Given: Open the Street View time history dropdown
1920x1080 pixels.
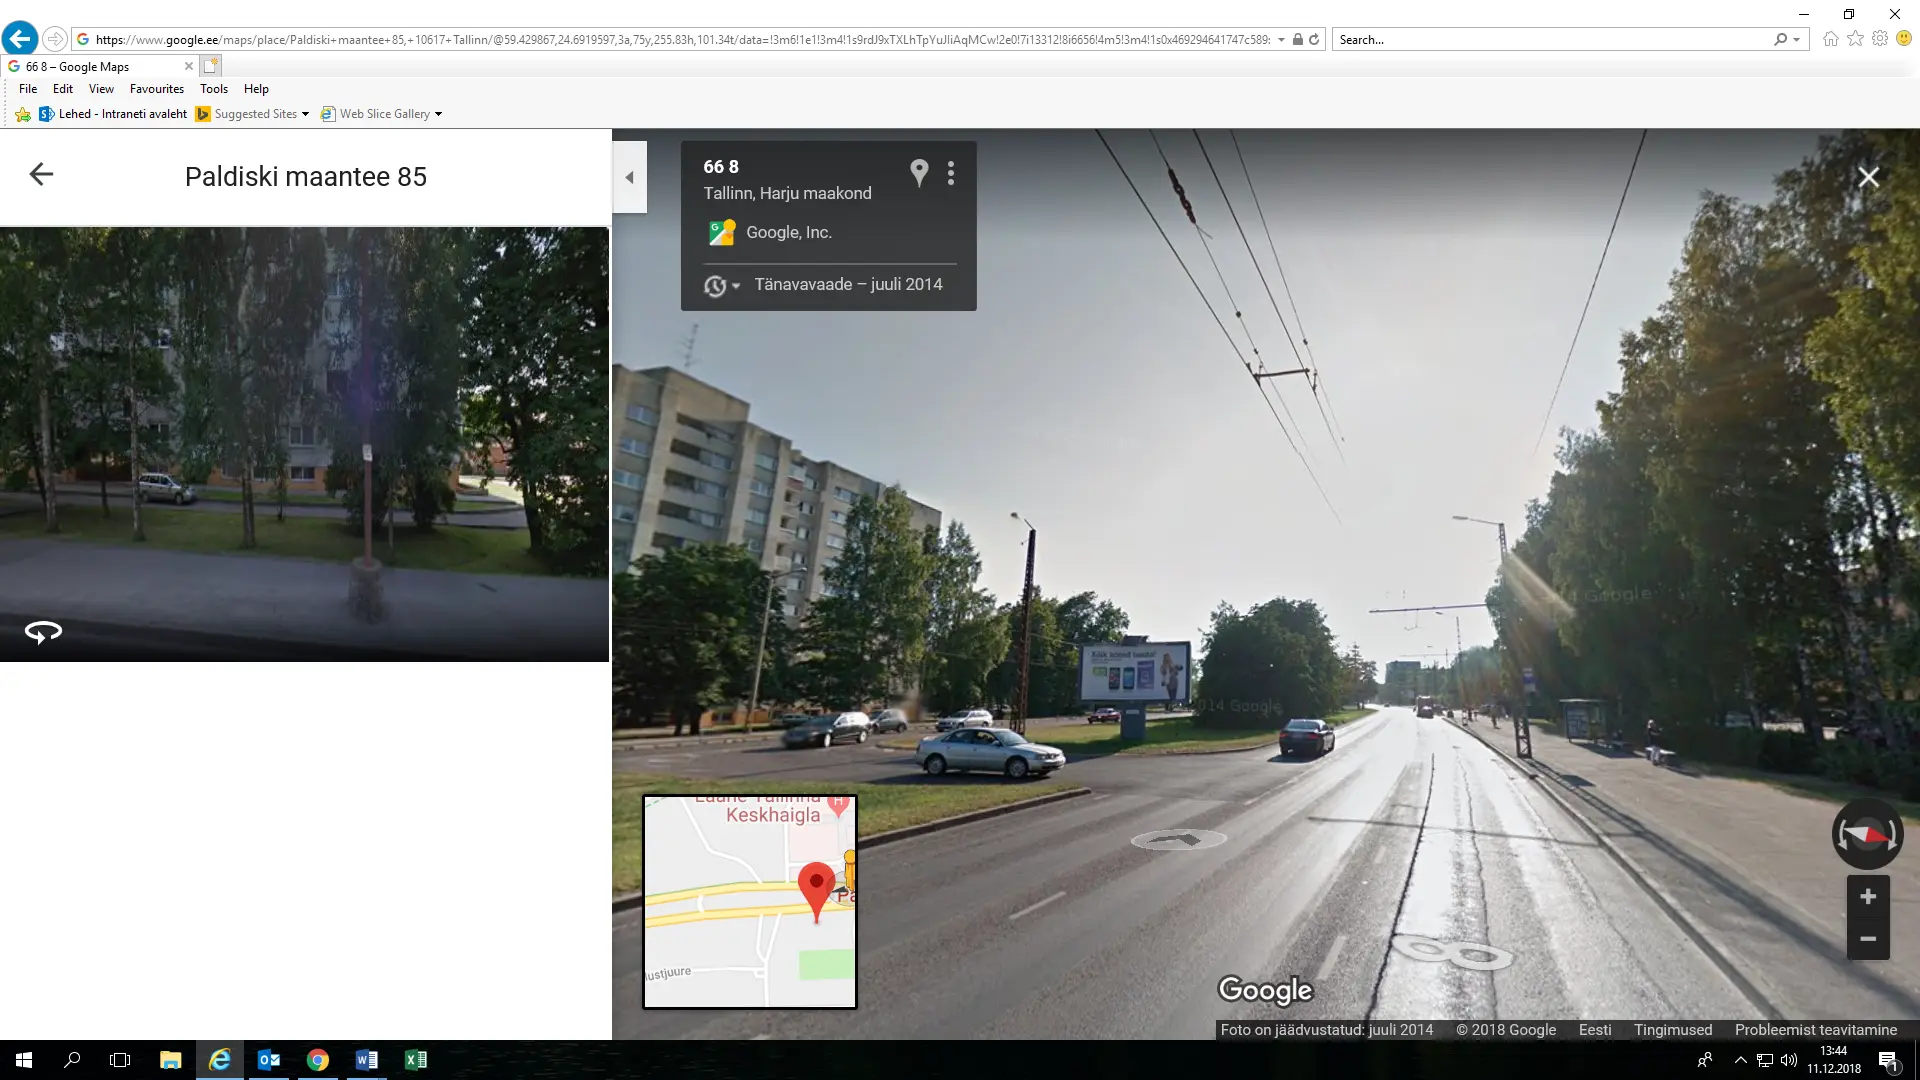Looking at the screenshot, I should click(x=721, y=286).
